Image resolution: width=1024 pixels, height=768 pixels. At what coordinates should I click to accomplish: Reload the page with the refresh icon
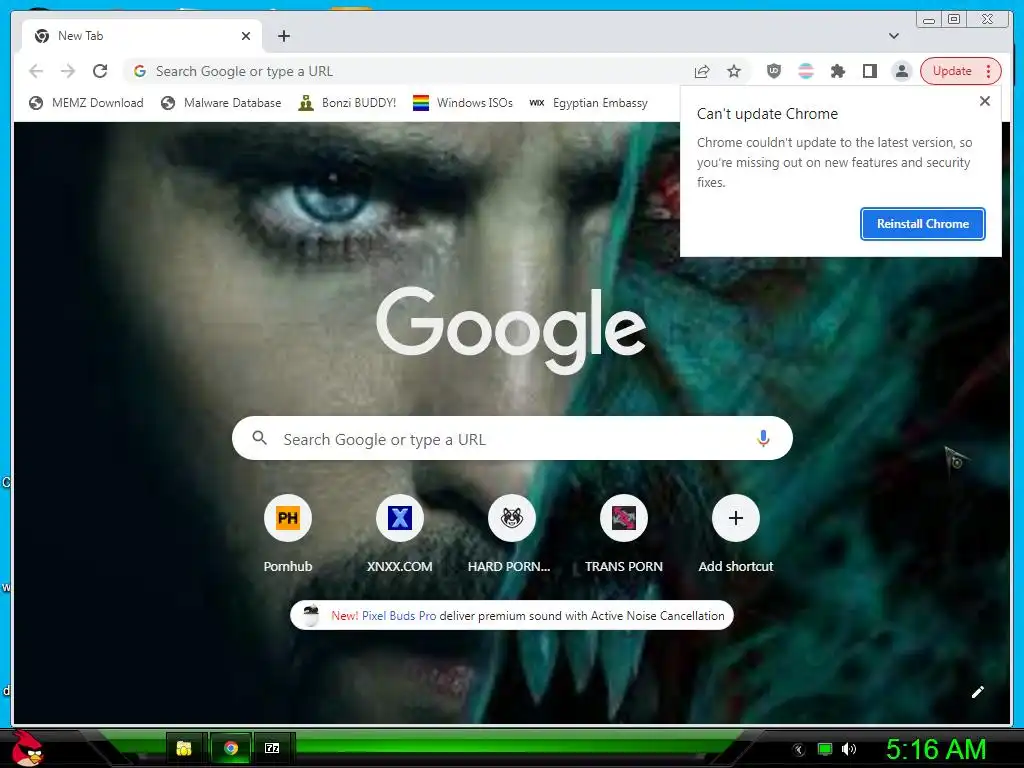point(100,71)
